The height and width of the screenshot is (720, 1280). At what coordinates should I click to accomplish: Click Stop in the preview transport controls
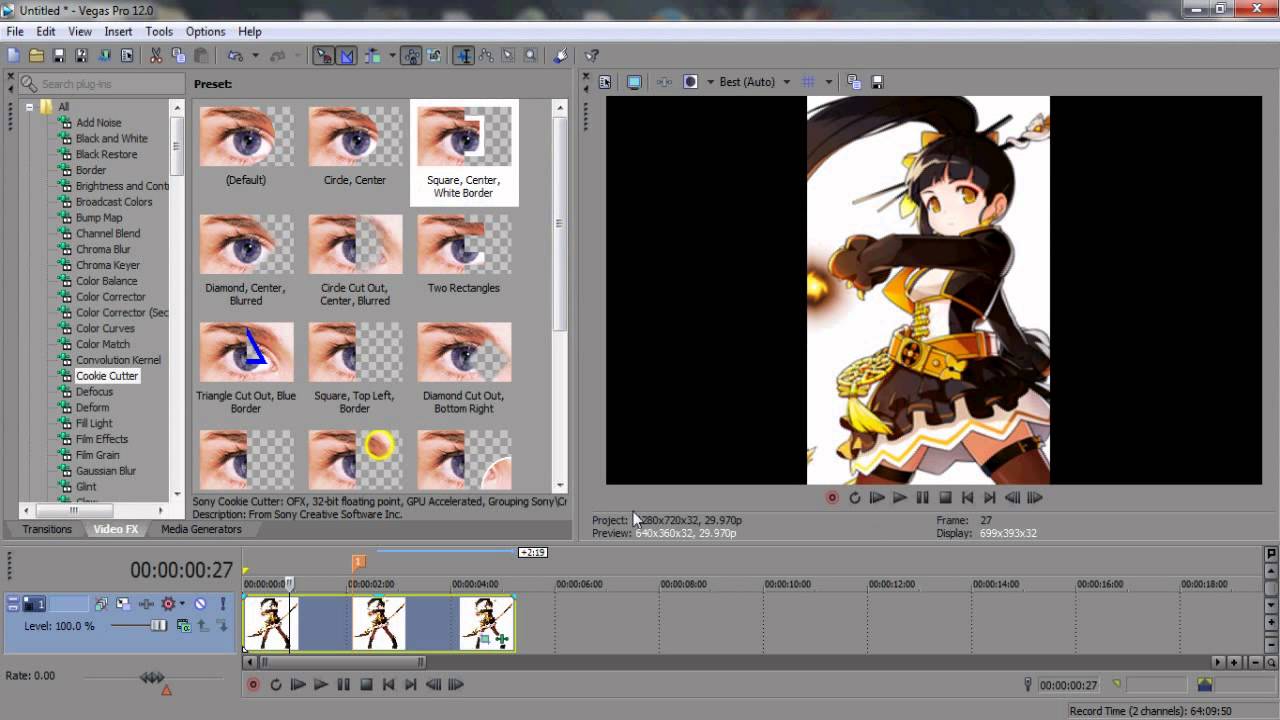[x=945, y=497]
